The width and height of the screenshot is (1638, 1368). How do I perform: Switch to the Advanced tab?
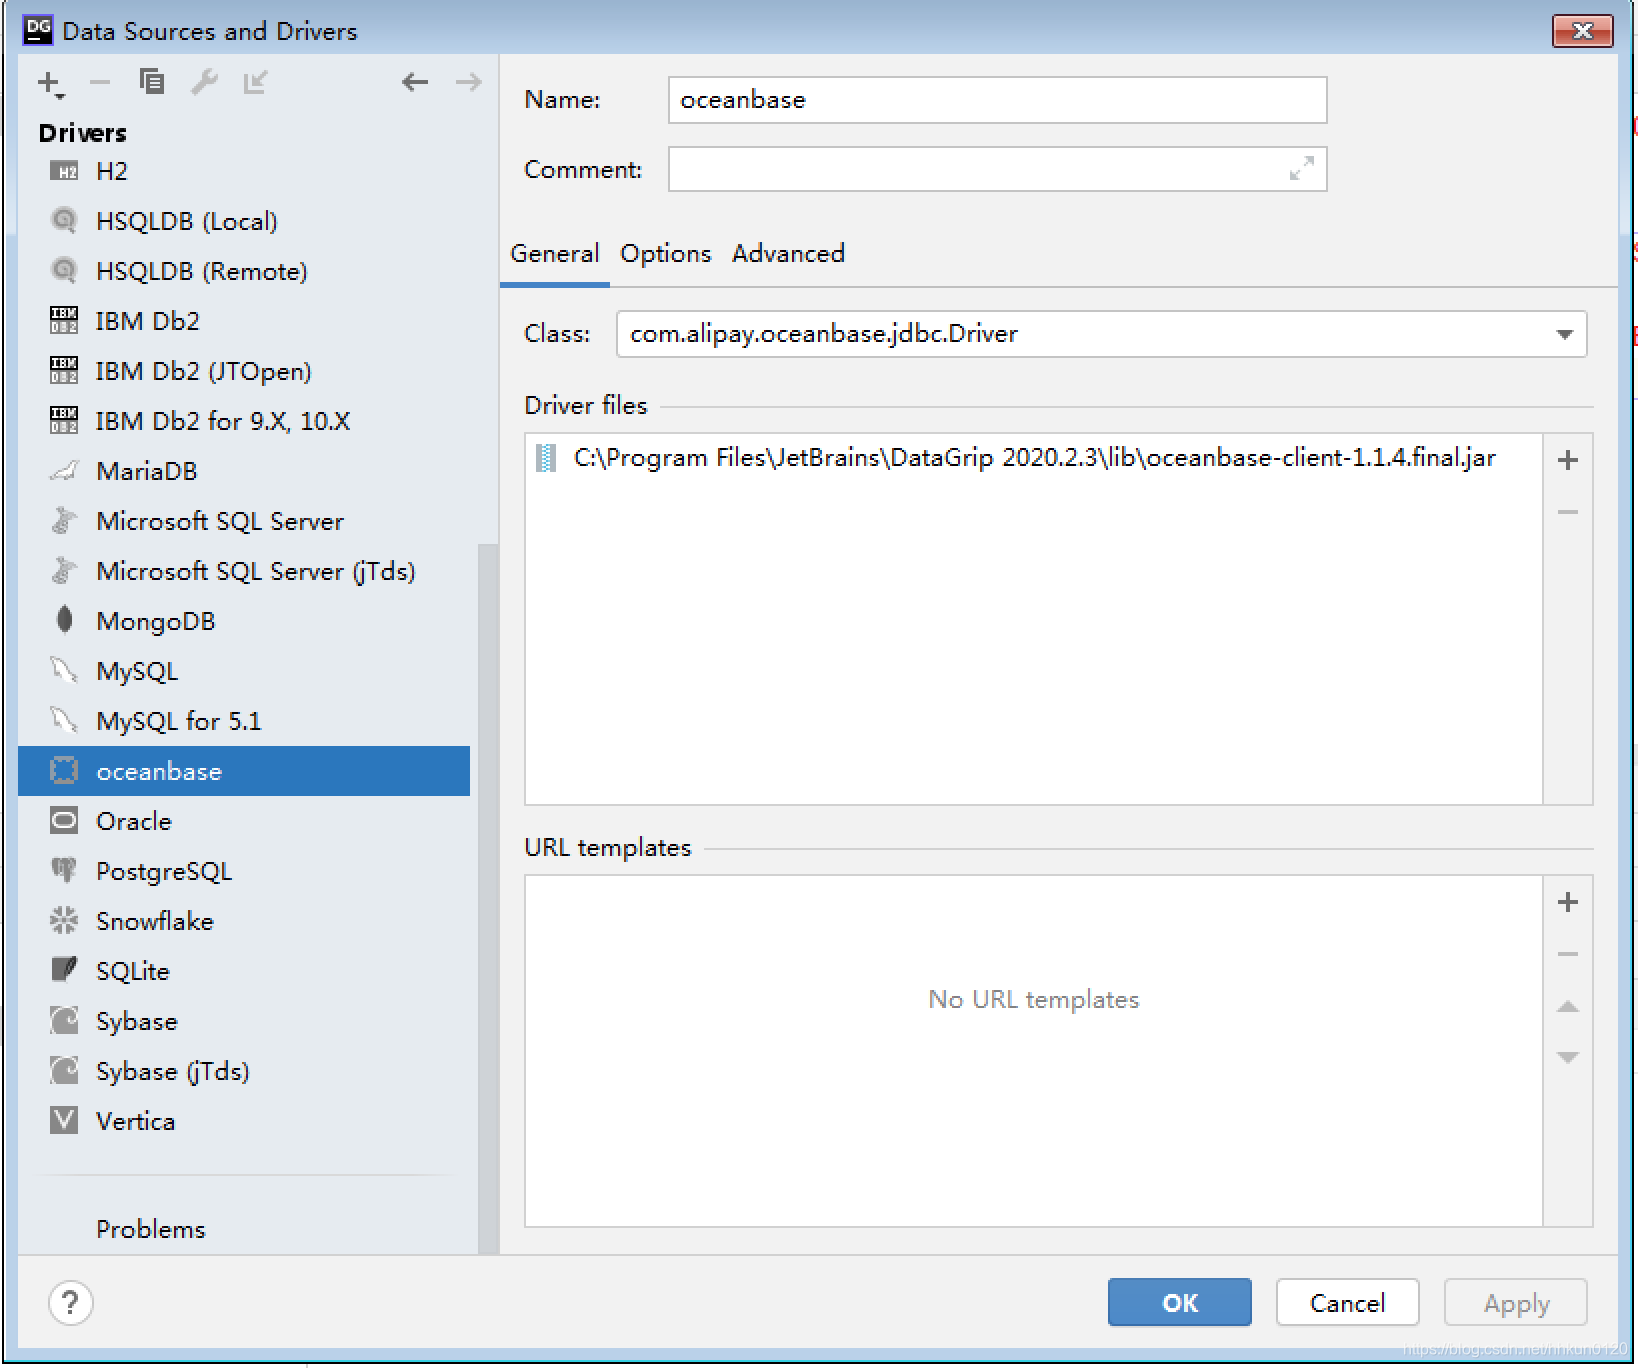pyautogui.click(x=788, y=254)
